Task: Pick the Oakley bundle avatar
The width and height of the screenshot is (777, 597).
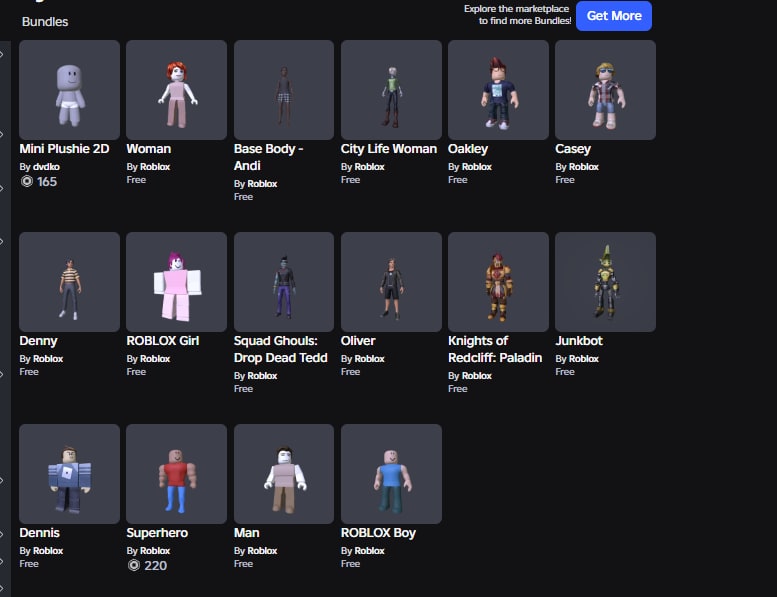Action: point(499,90)
